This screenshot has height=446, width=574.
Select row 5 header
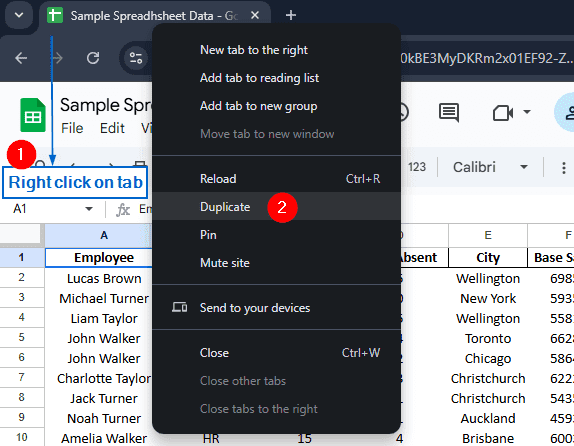22,337
